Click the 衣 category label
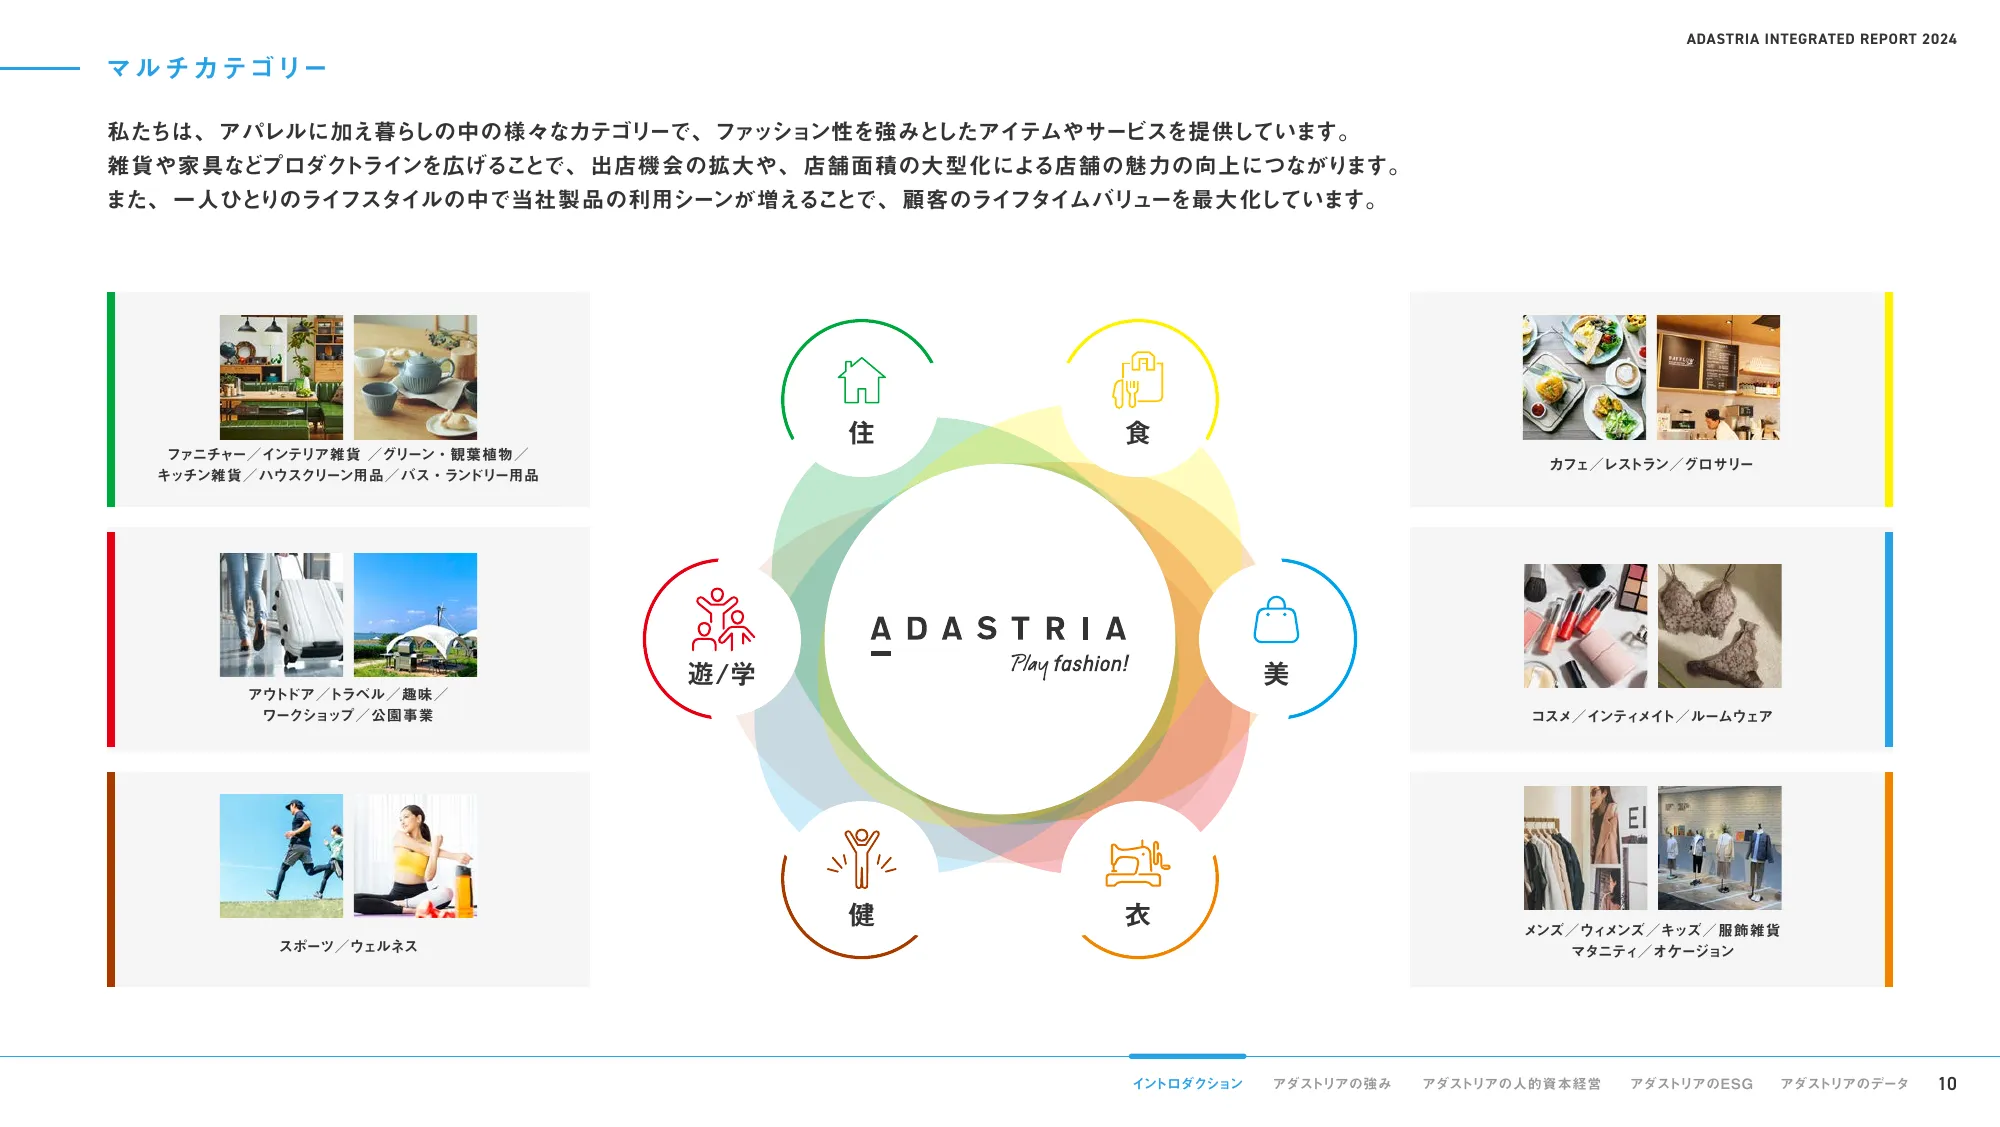 coord(1138,915)
